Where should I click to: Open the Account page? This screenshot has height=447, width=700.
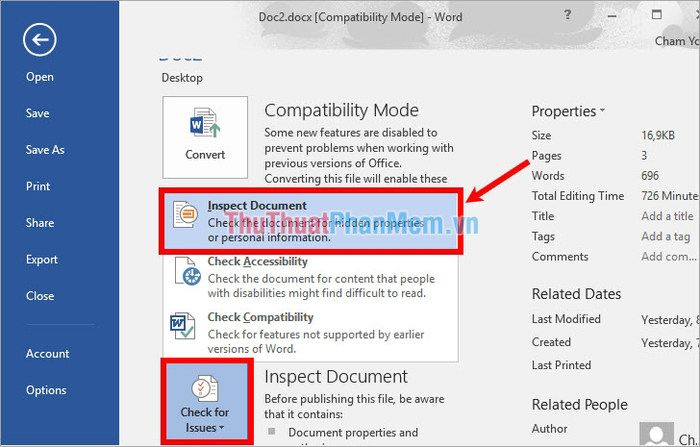pyautogui.click(x=47, y=354)
